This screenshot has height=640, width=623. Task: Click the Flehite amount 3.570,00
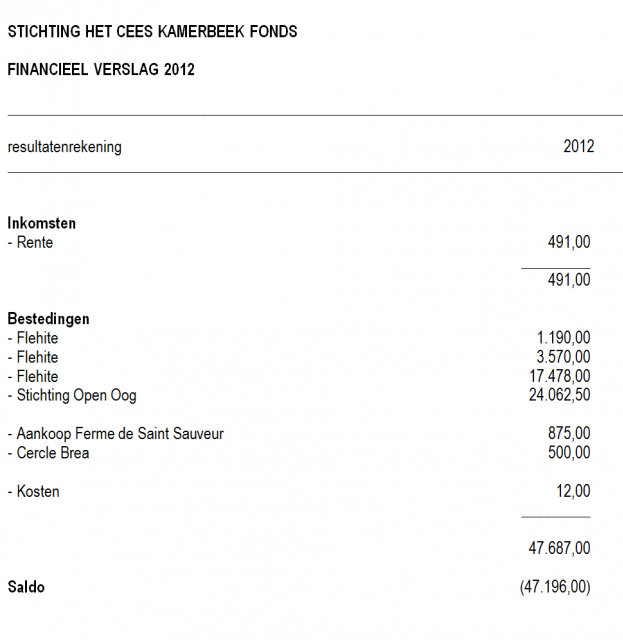[x=563, y=357]
